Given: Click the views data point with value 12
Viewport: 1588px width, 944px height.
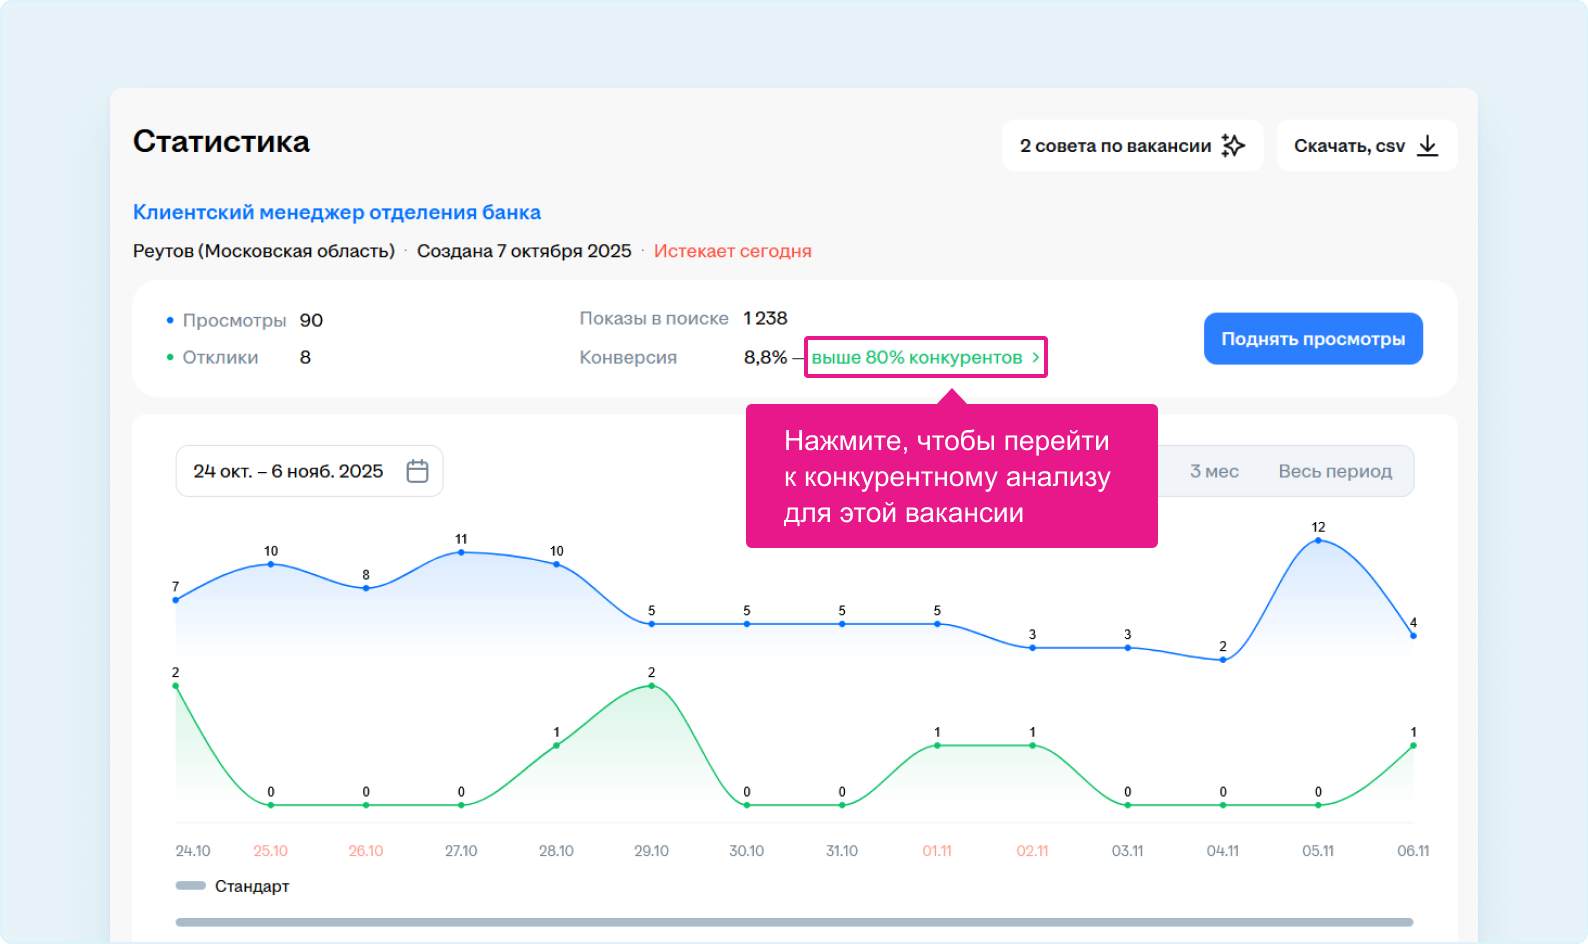Looking at the screenshot, I should pyautogui.click(x=1318, y=540).
